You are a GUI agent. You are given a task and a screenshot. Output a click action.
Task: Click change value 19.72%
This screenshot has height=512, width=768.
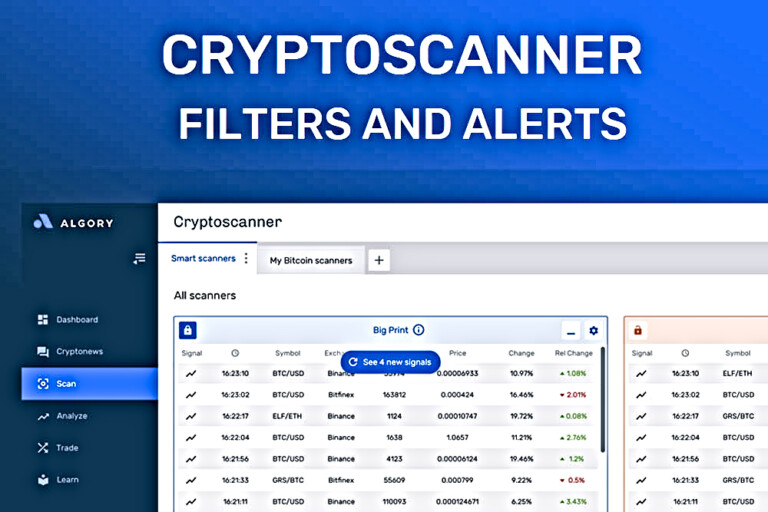521,416
